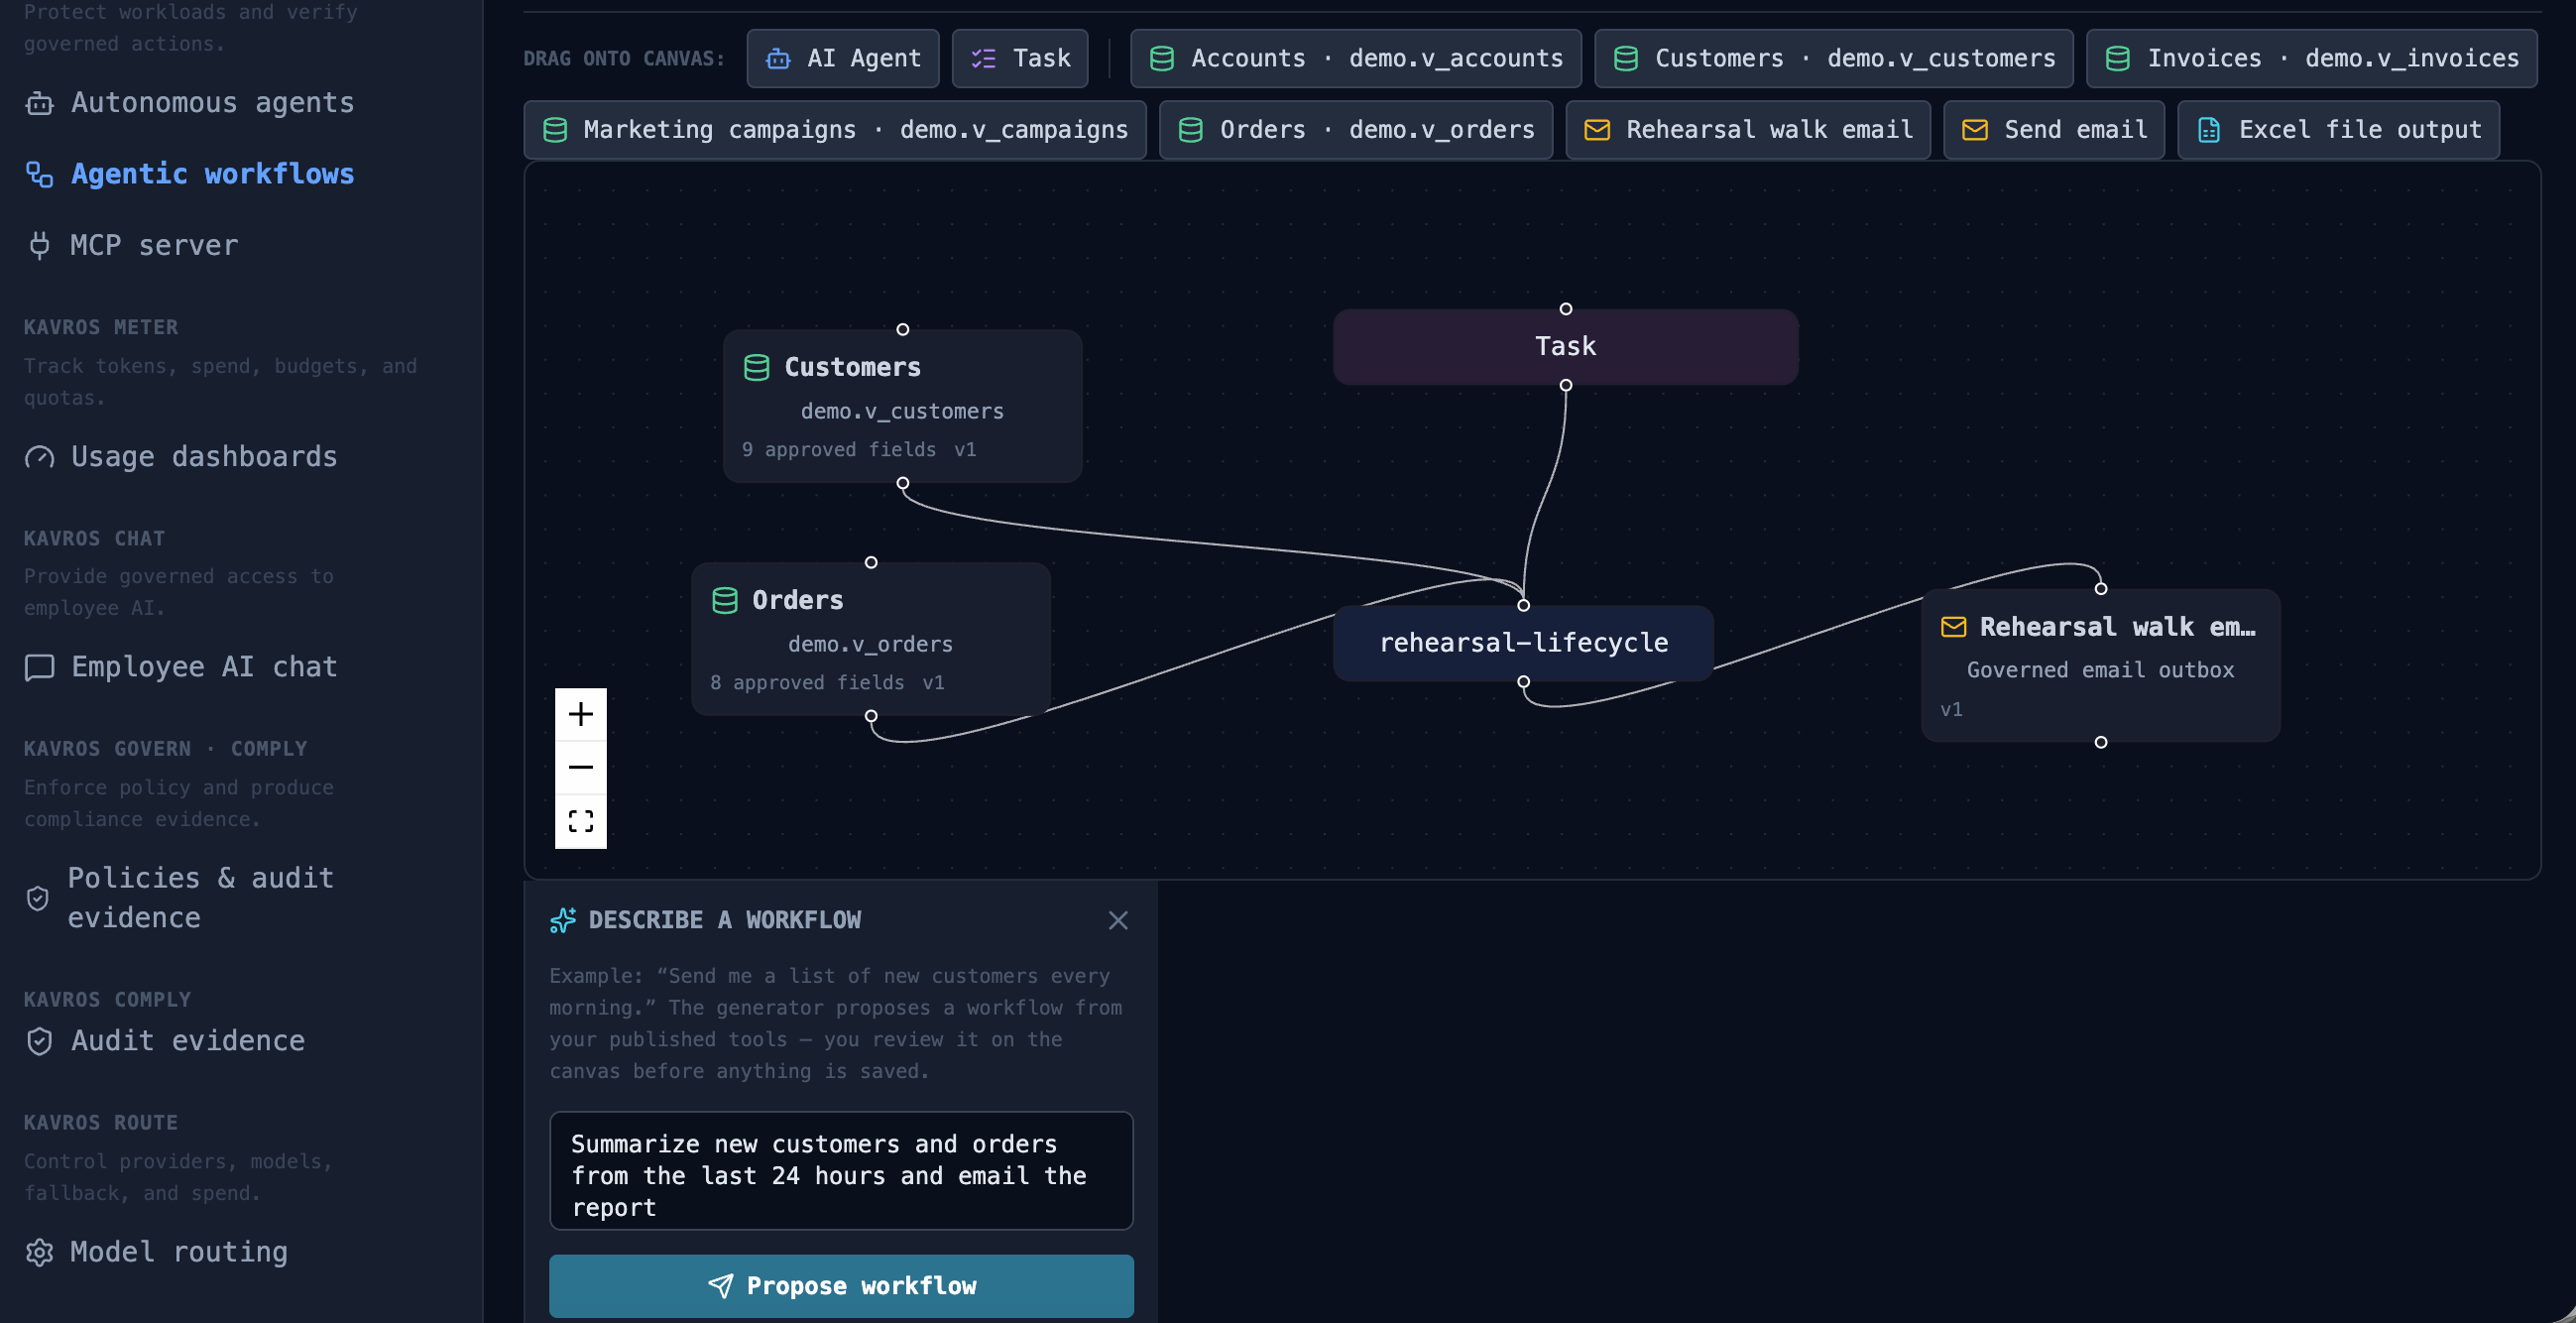Select the Orders node on canvas
Image resolution: width=2576 pixels, height=1323 pixels.
(871, 639)
